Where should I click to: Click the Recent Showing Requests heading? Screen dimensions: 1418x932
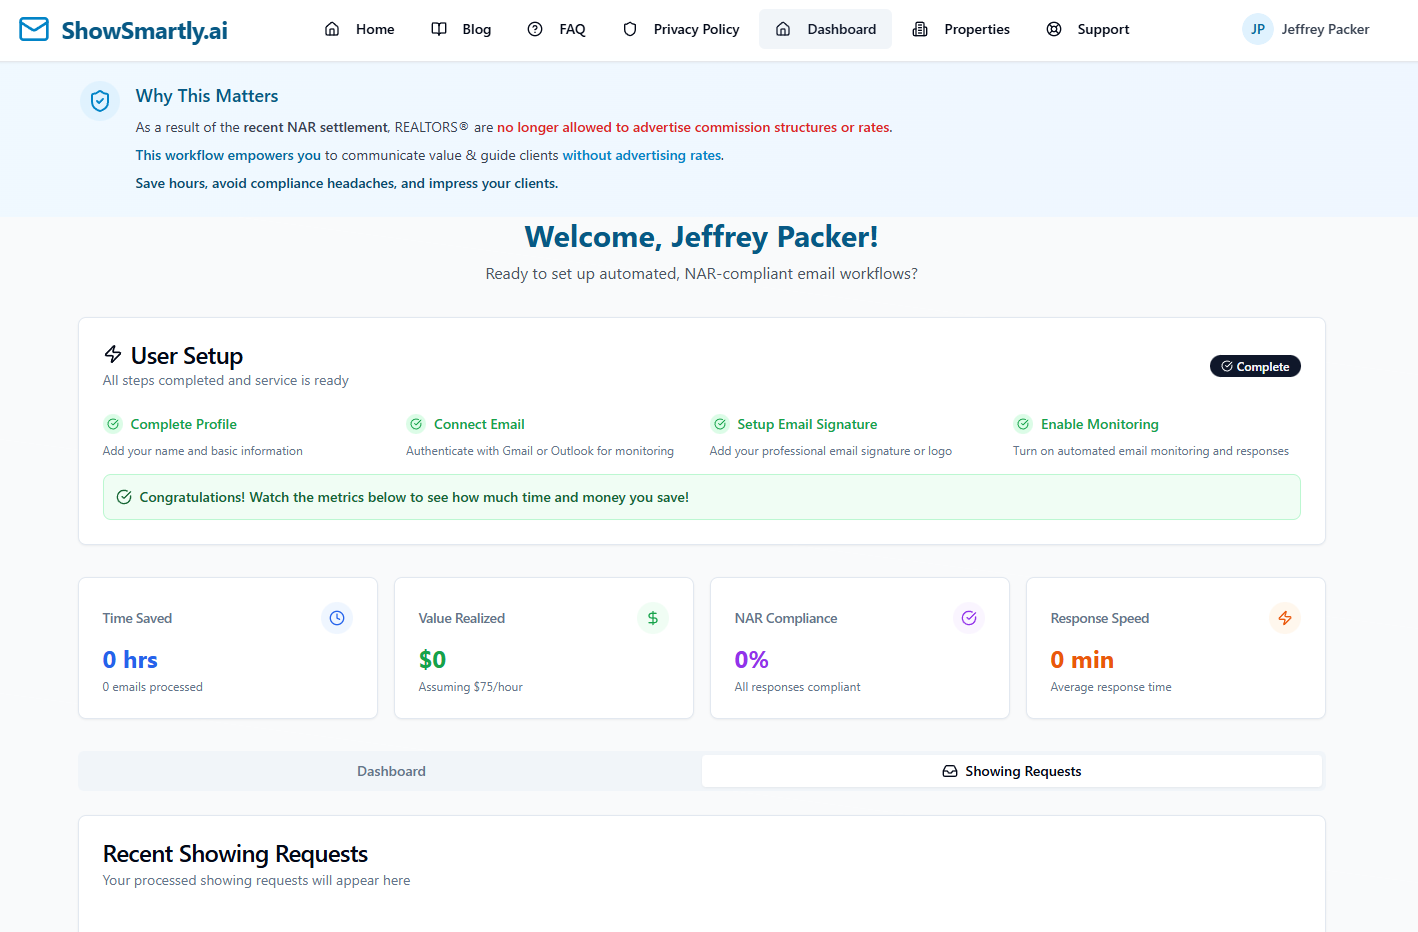pos(235,854)
